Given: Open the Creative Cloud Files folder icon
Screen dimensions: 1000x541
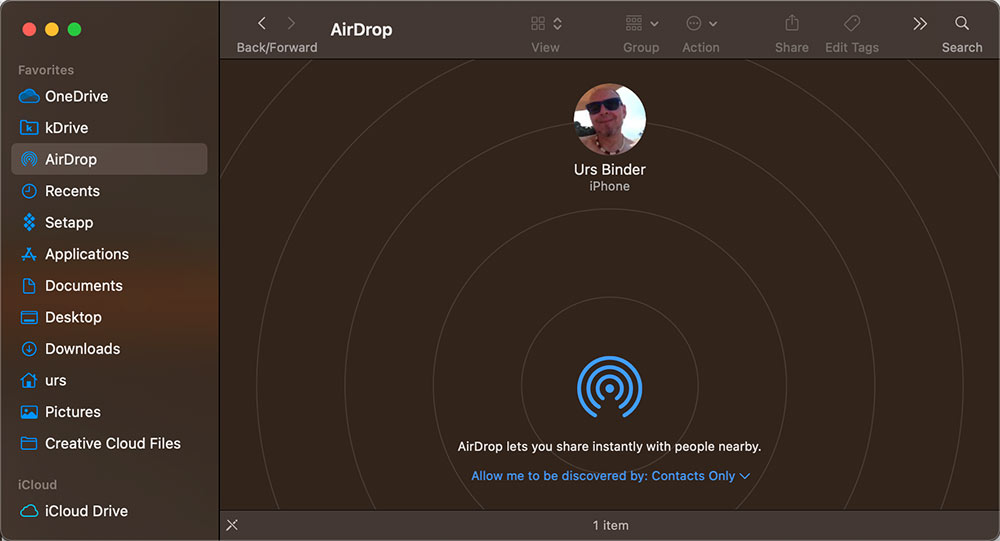Looking at the screenshot, I should point(29,443).
